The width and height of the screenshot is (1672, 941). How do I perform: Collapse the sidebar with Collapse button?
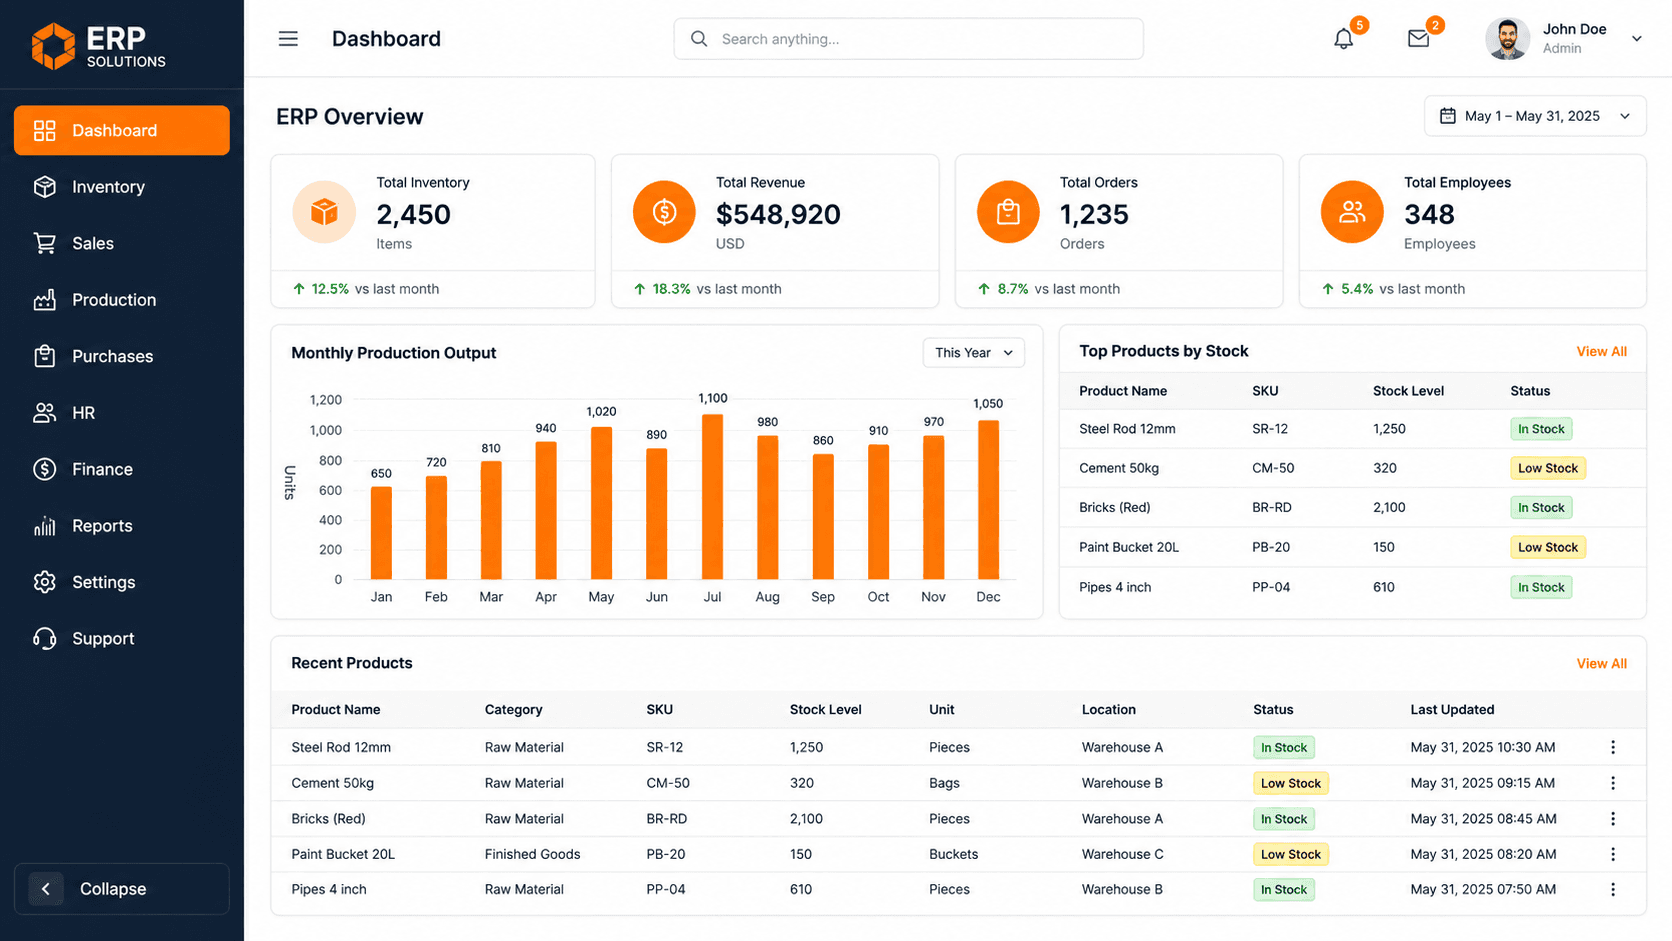[122, 889]
